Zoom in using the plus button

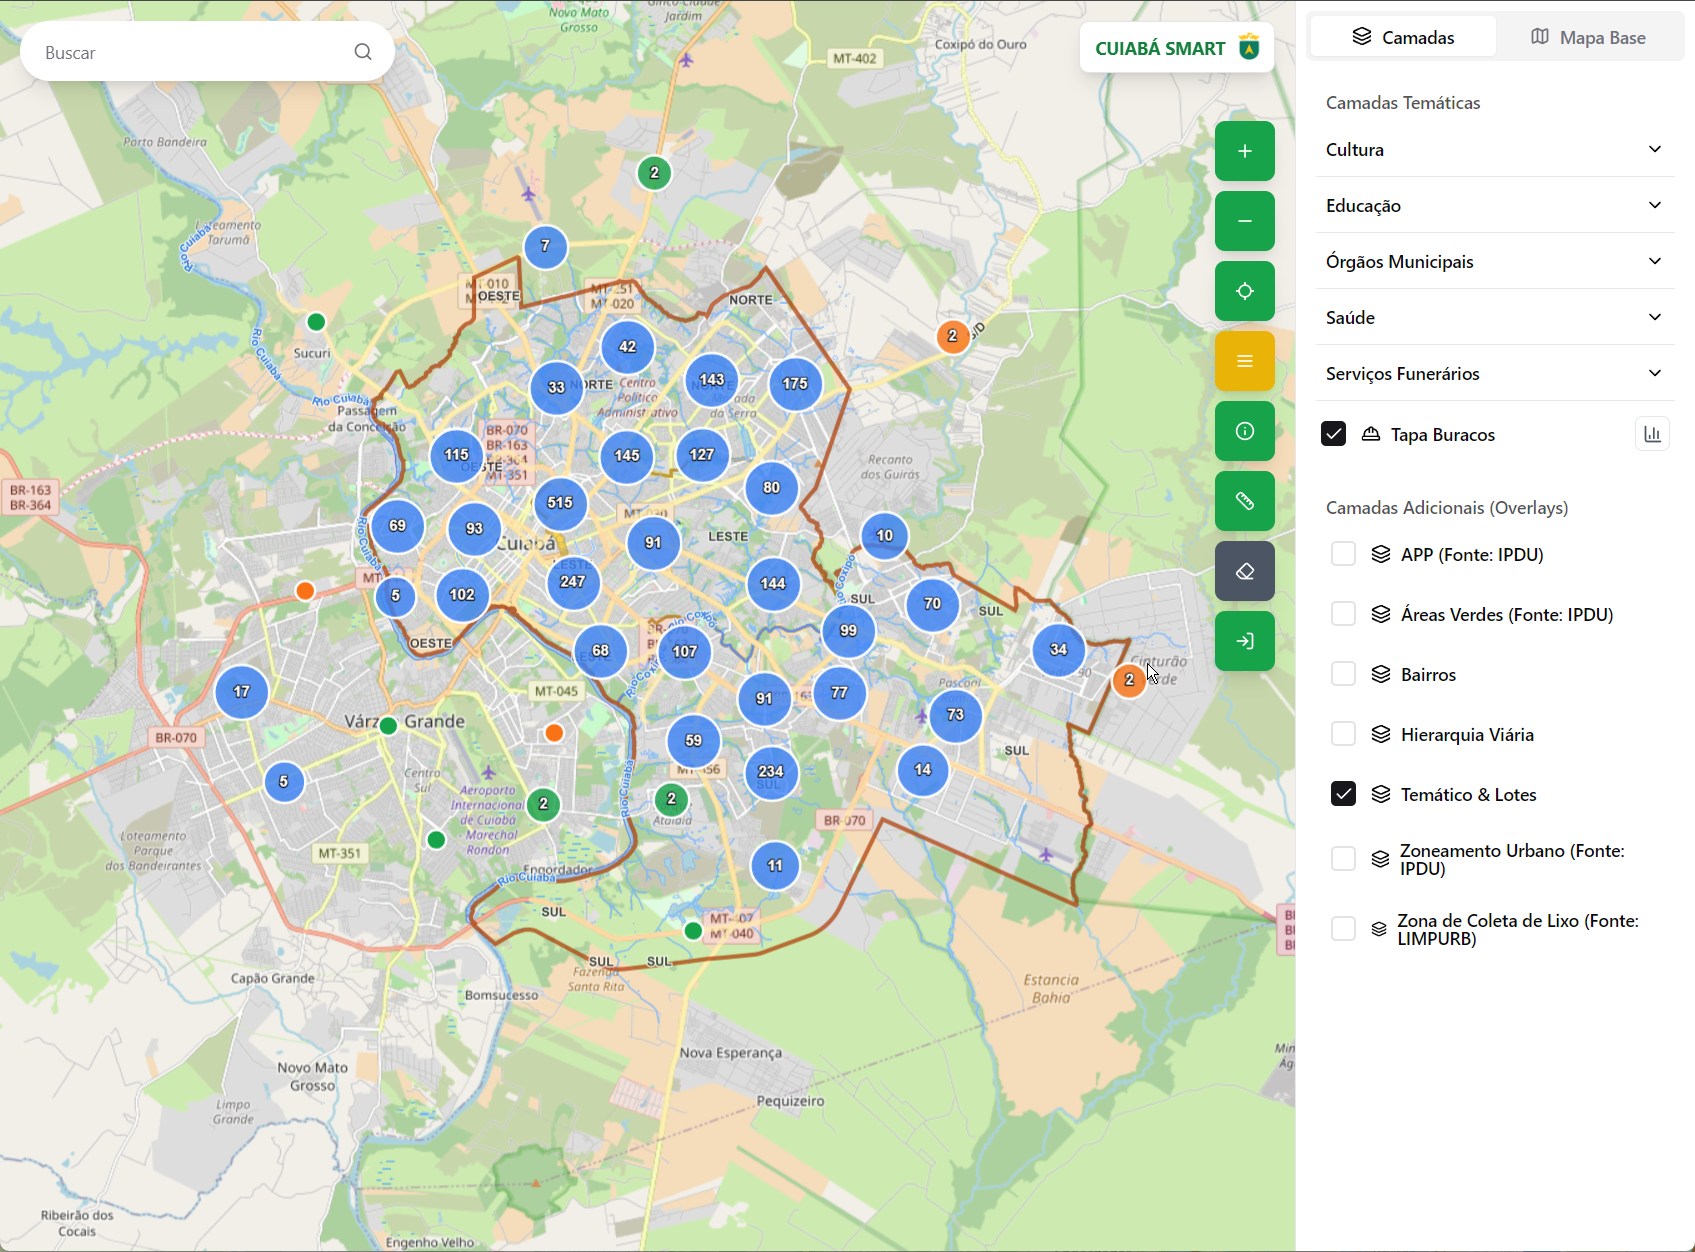pos(1243,150)
